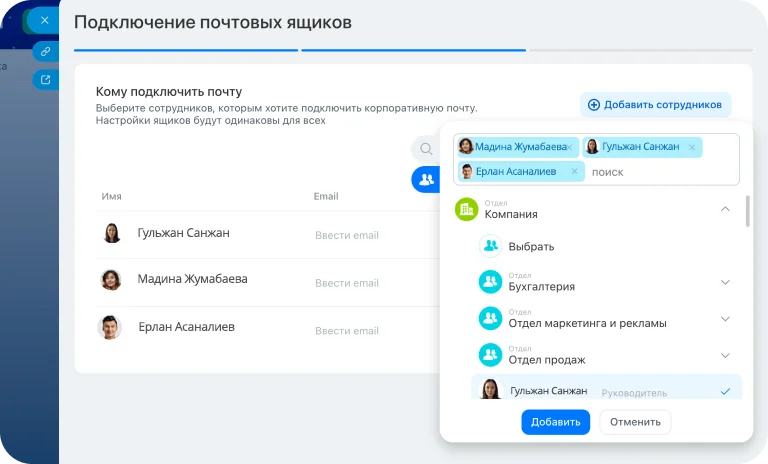Click the Ерлан Асаналиев selected tag
The image size is (768, 464).
pos(521,171)
